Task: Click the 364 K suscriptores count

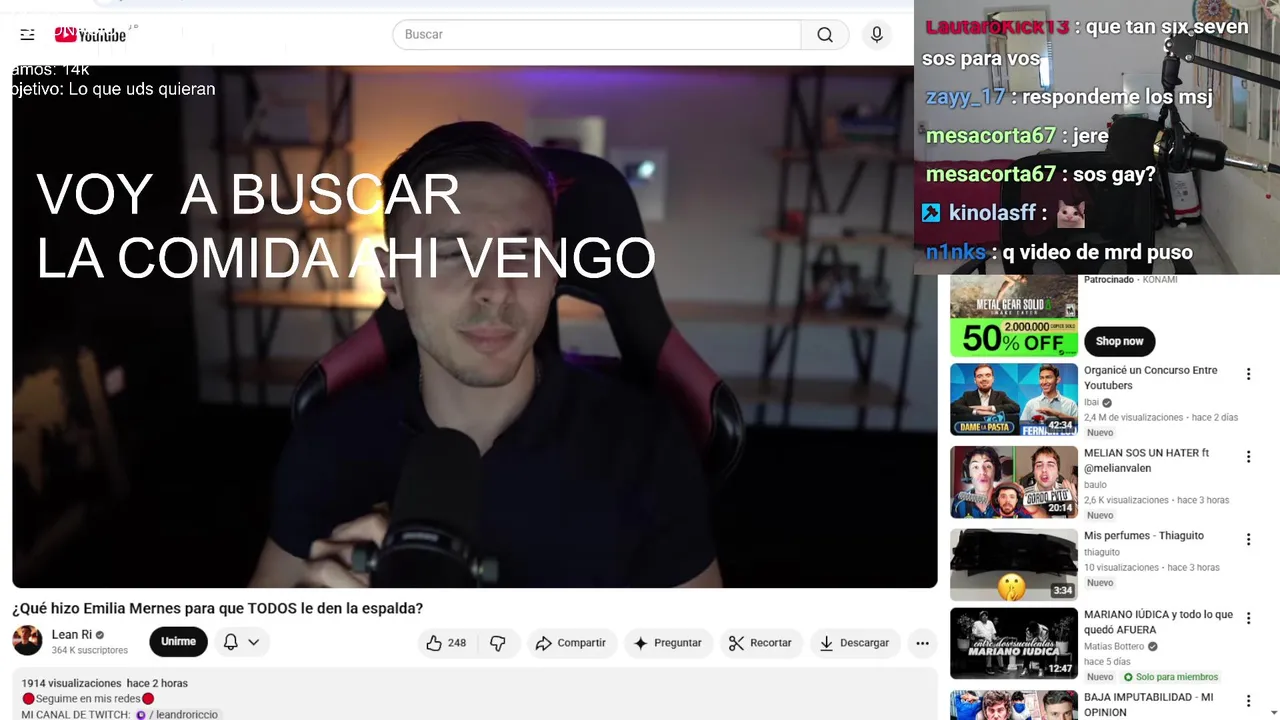Action: [90, 650]
